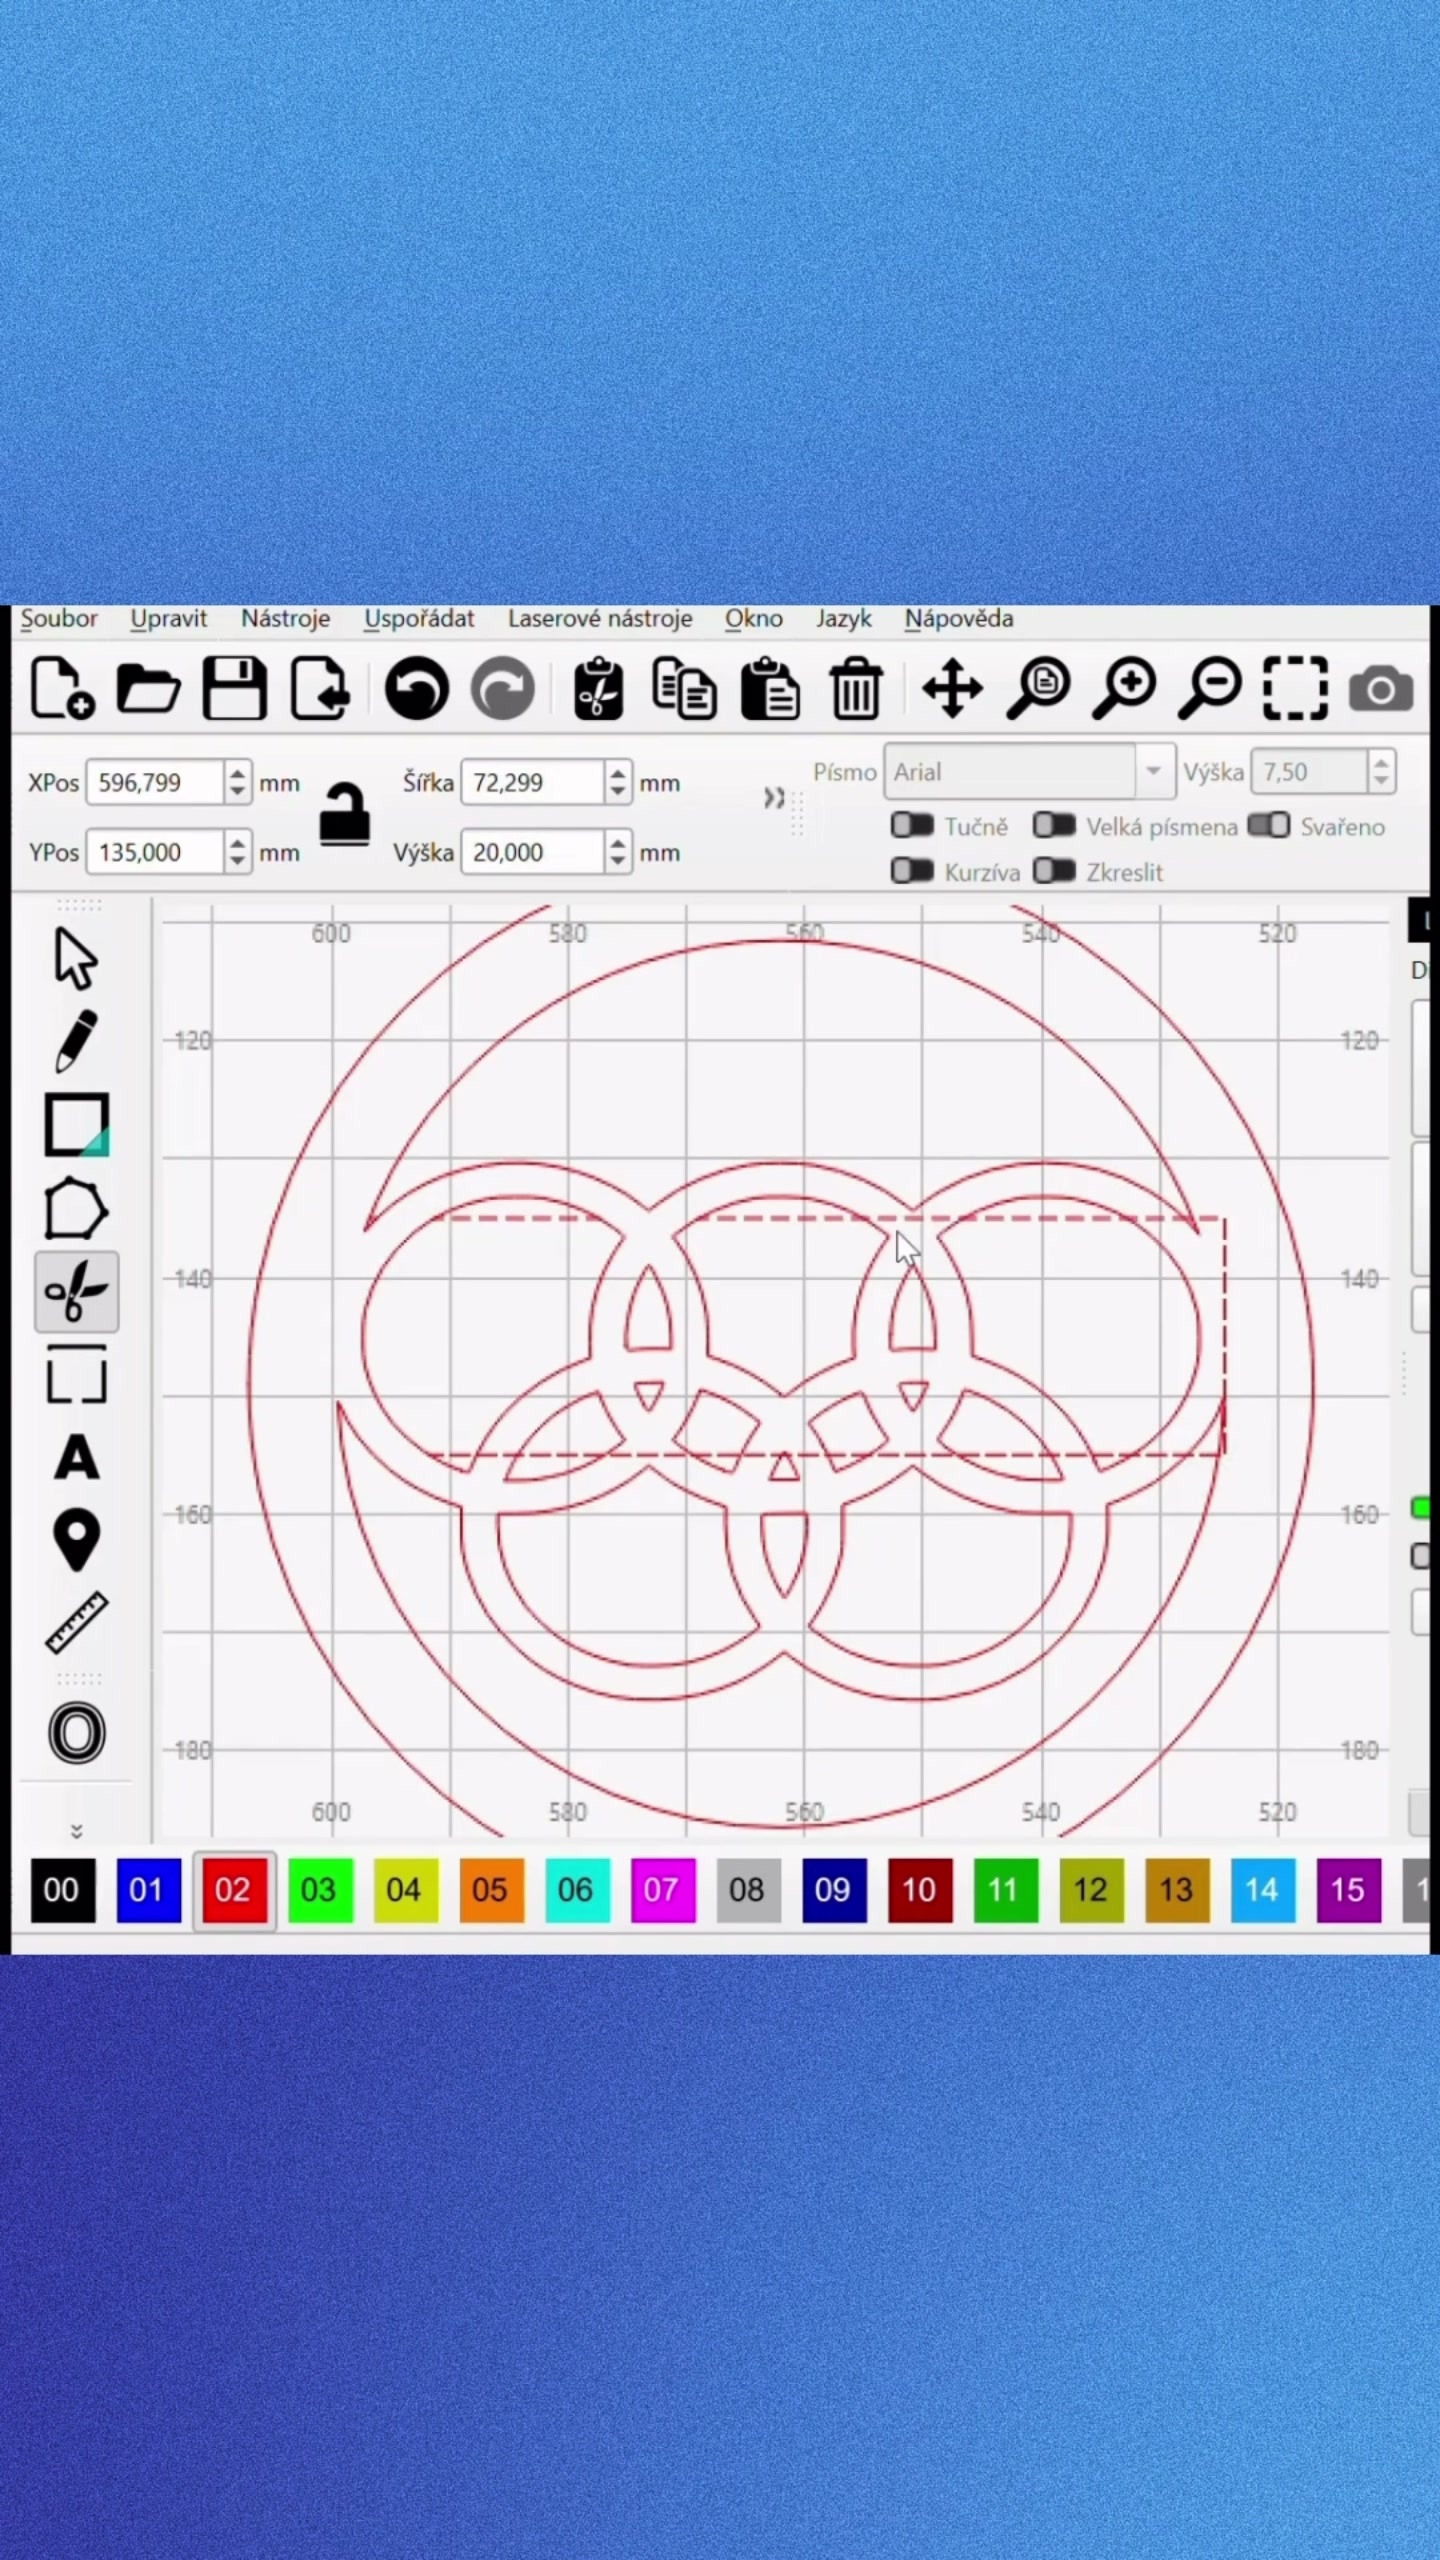The height and width of the screenshot is (2560, 1440).
Task: Pick the red 02 layer swatch
Action: click(x=234, y=1890)
